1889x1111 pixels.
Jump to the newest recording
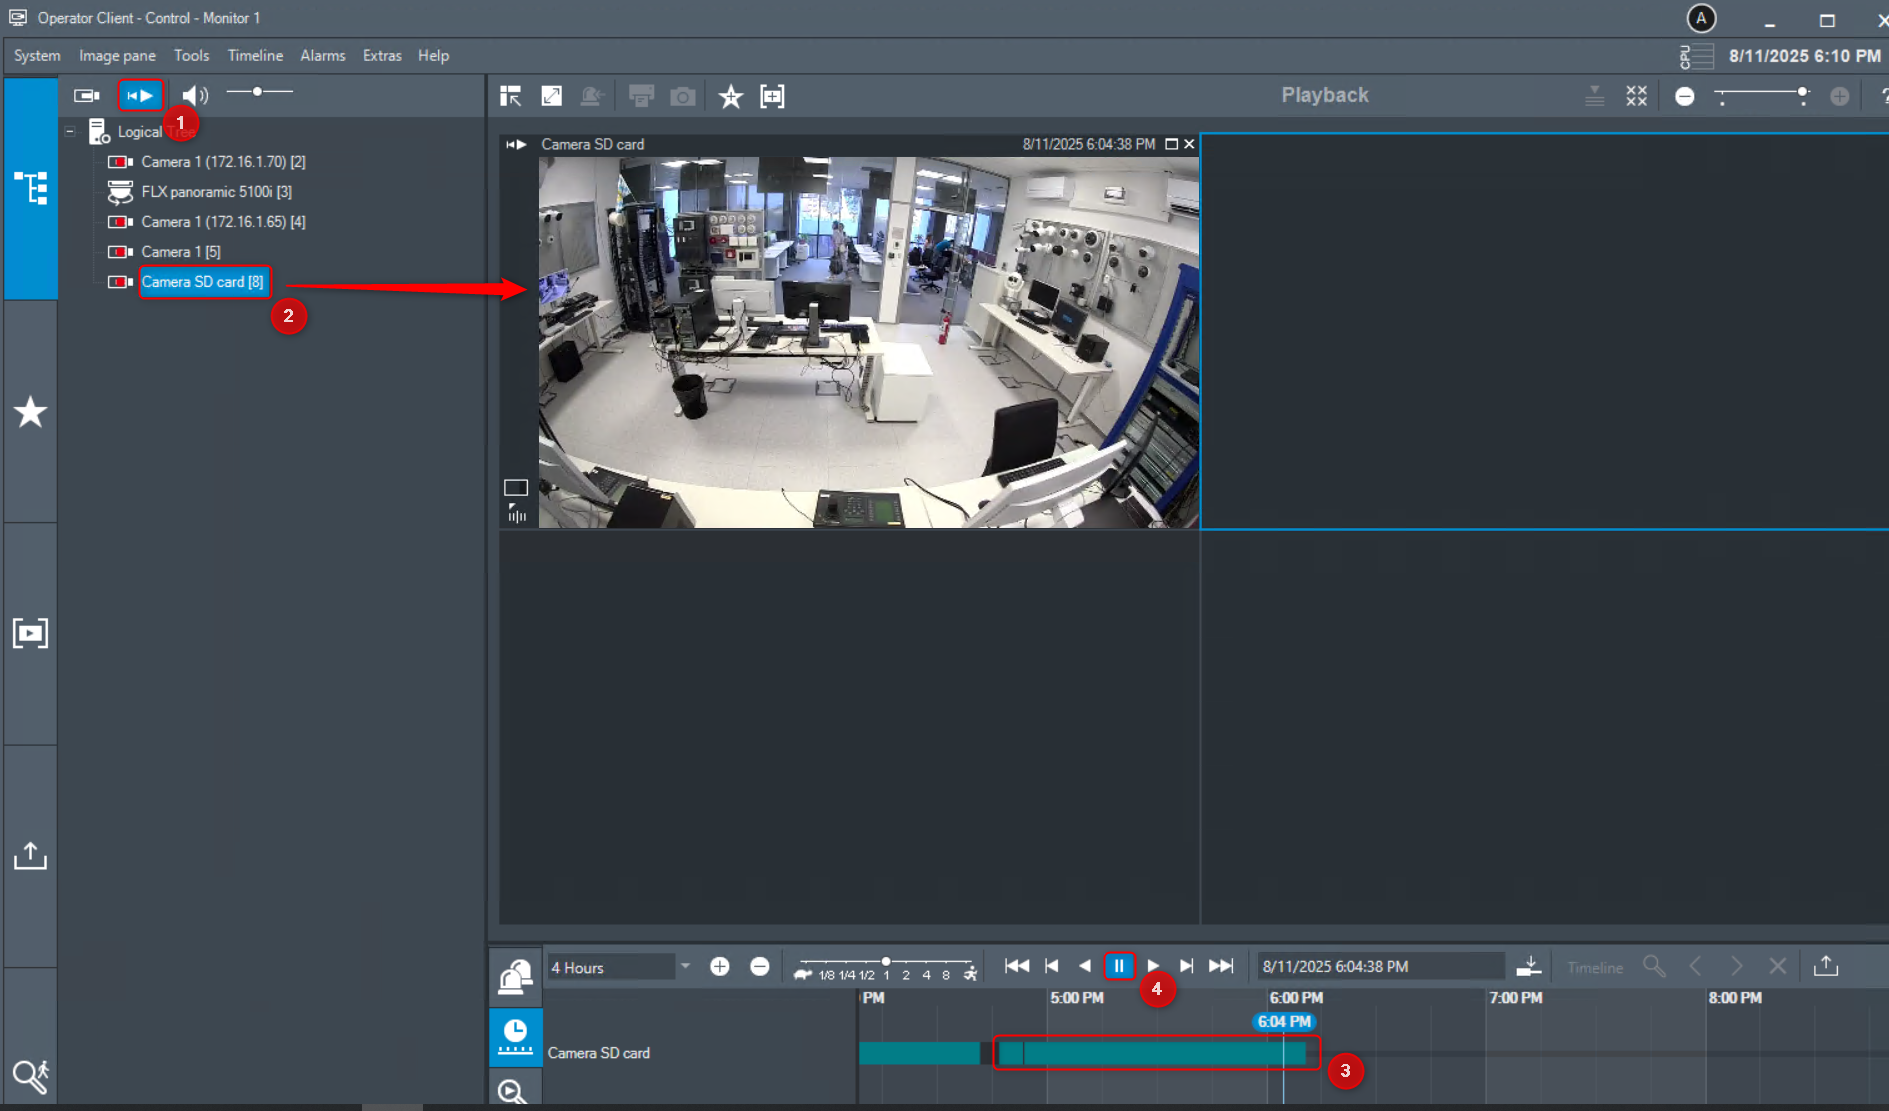pyautogui.click(x=1221, y=966)
